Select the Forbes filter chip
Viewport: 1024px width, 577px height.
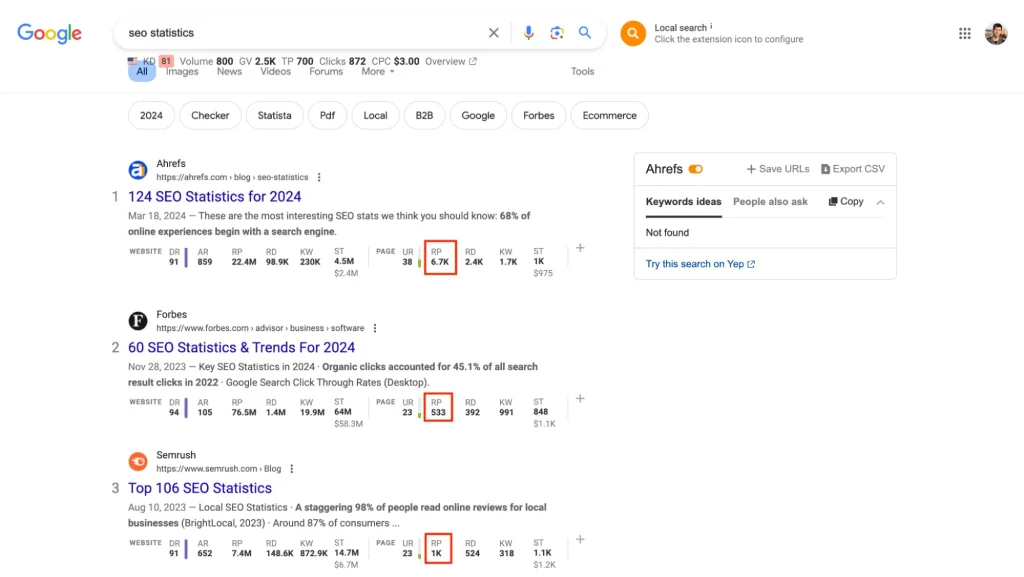pos(539,116)
